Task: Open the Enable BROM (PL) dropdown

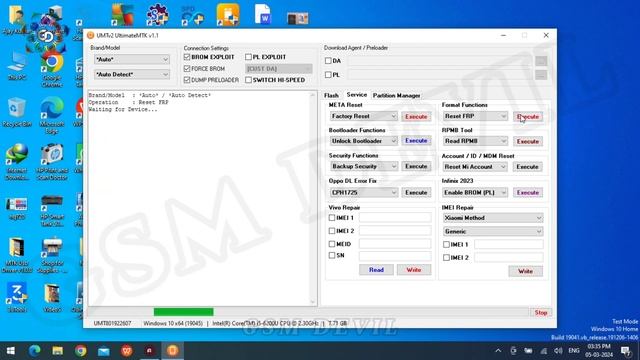Action: (x=475, y=192)
